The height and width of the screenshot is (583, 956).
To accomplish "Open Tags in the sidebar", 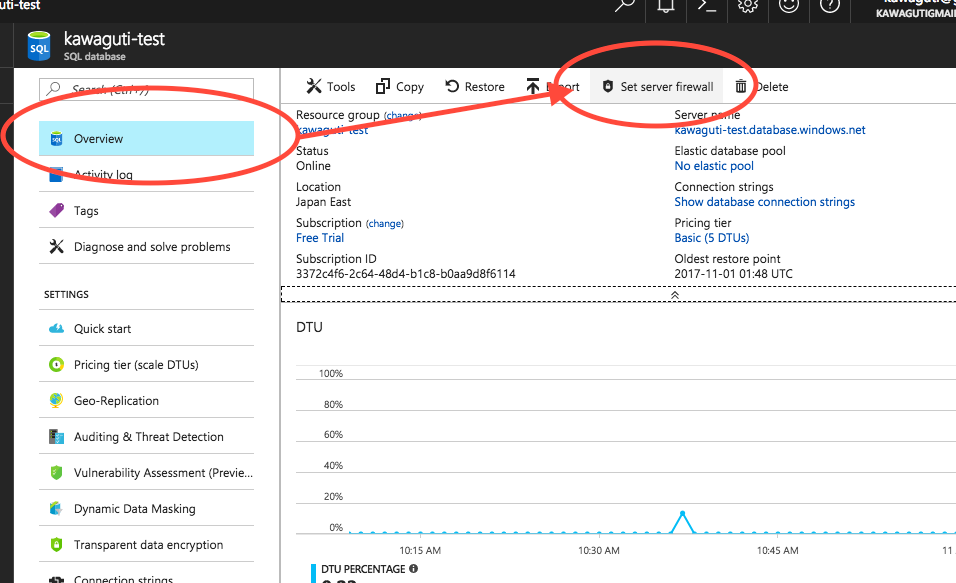I will [146, 210].
